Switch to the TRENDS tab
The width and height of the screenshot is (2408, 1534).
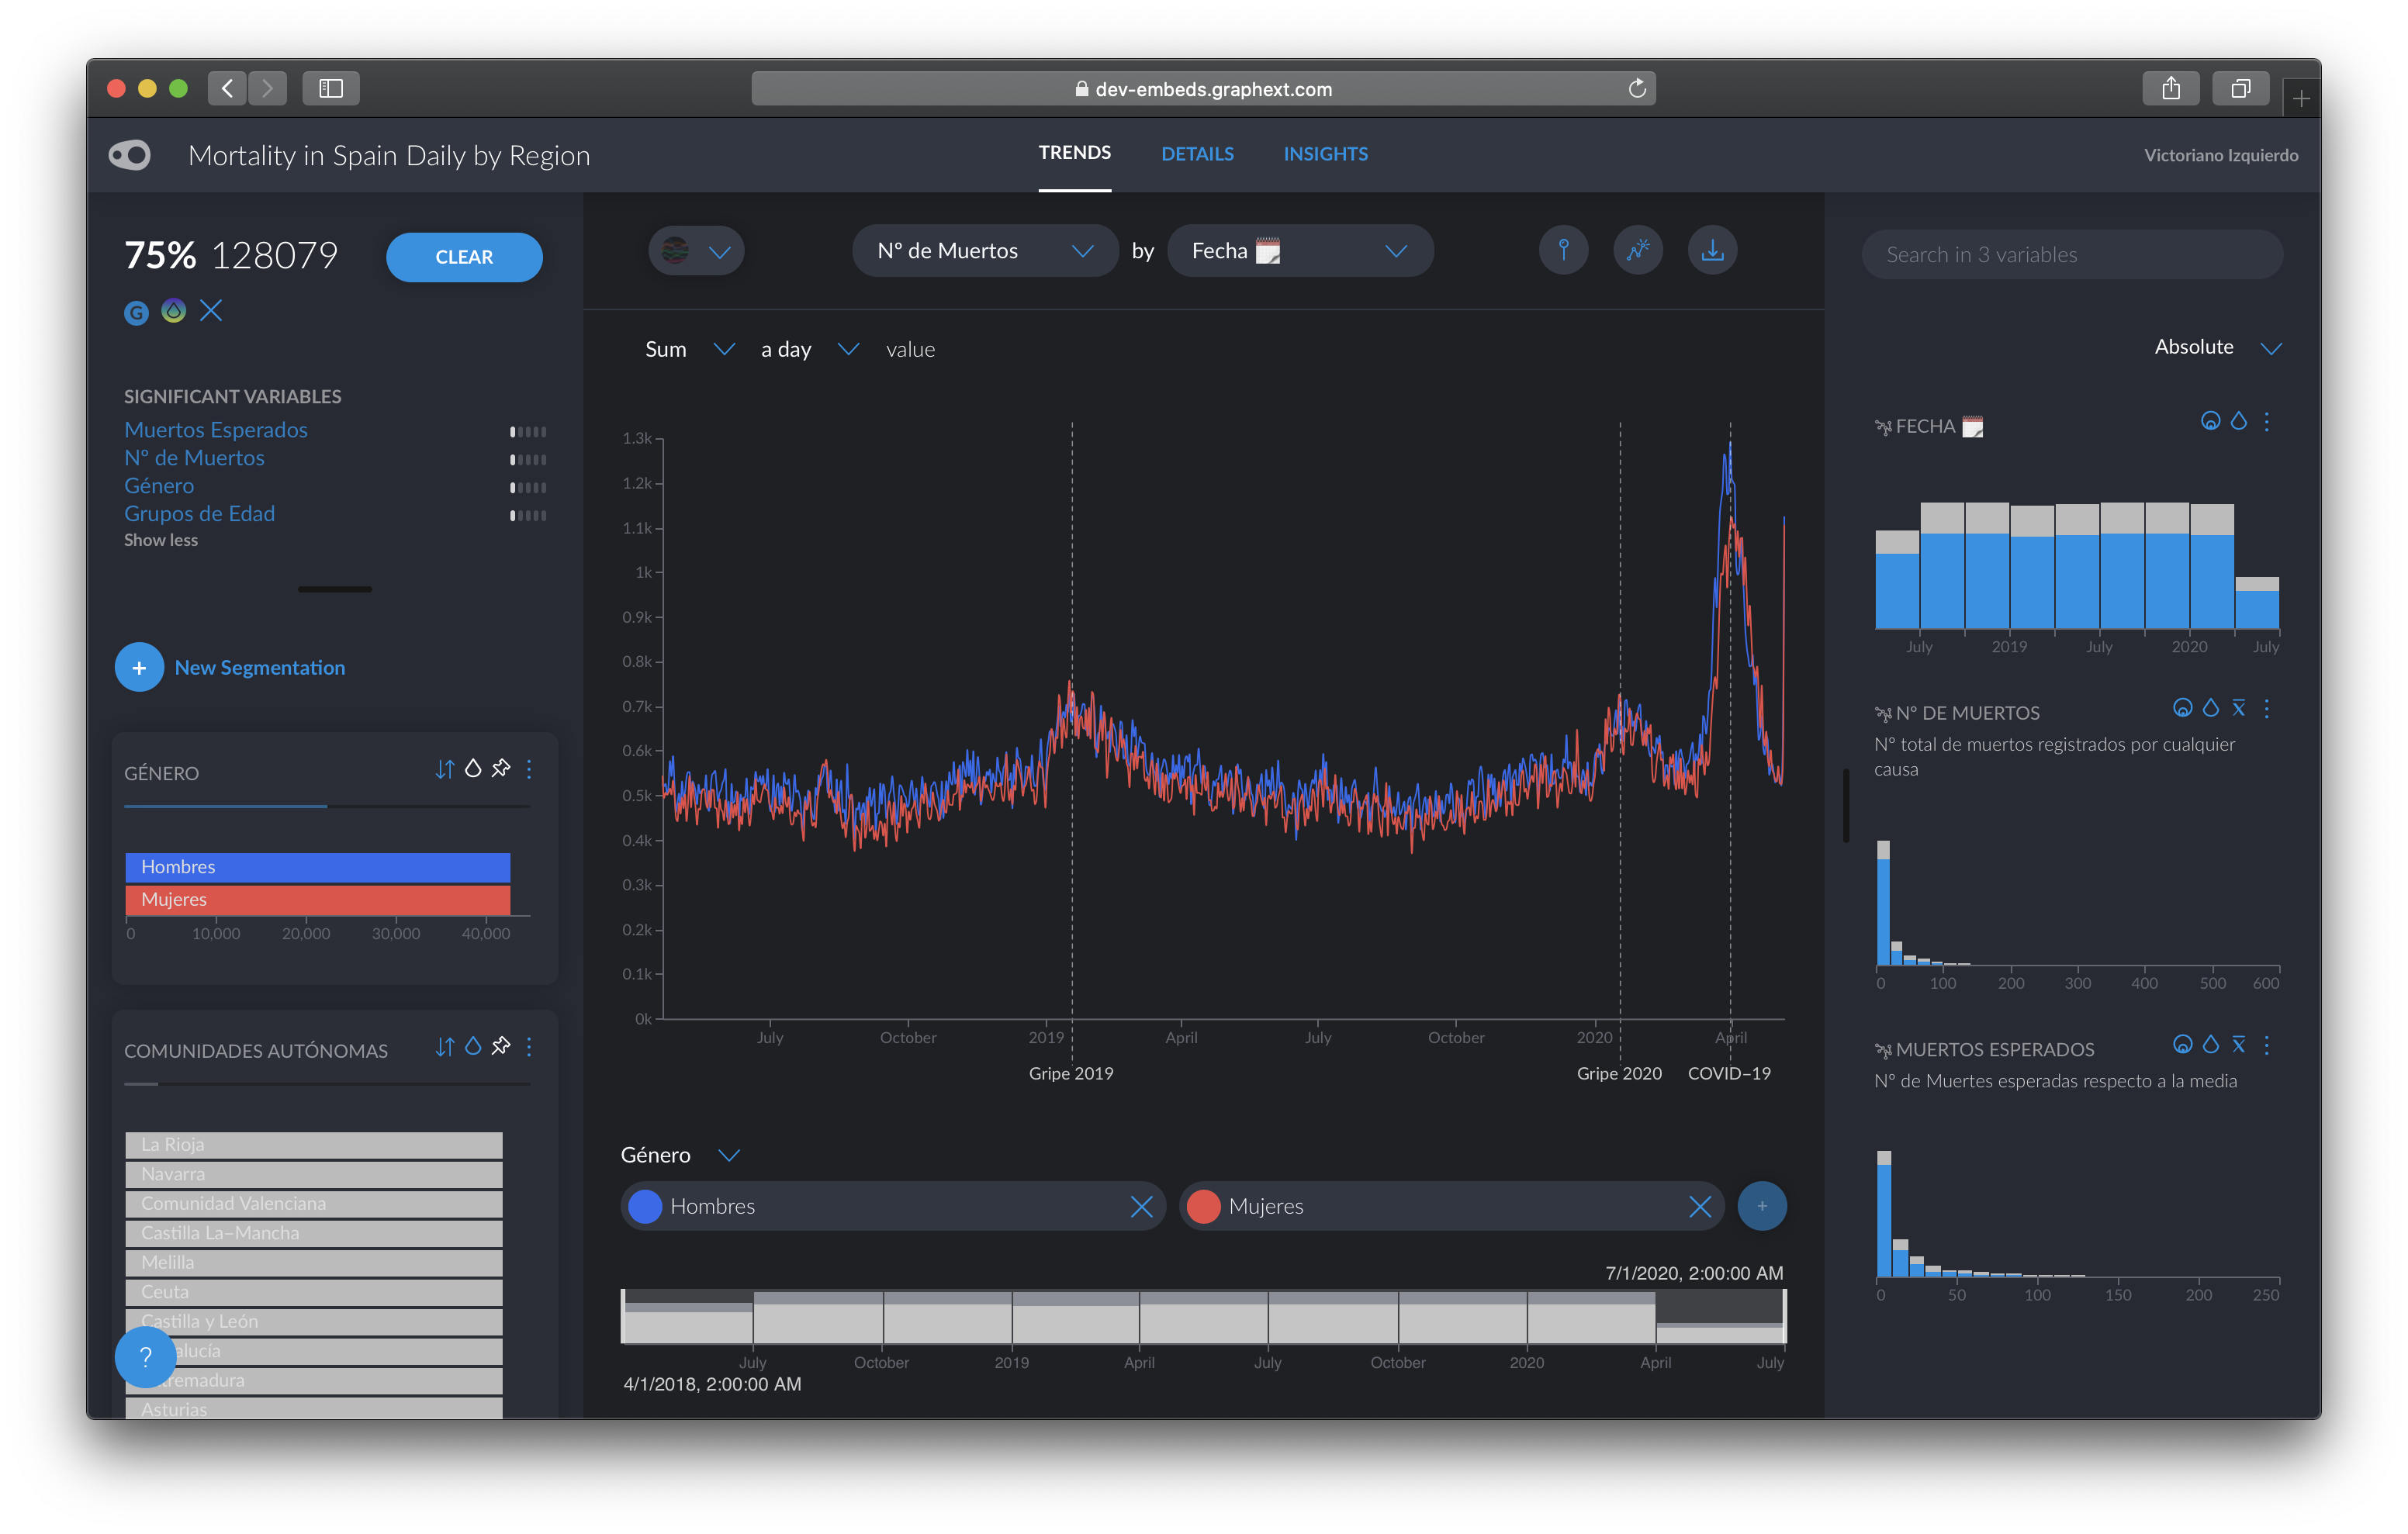pos(1074,153)
